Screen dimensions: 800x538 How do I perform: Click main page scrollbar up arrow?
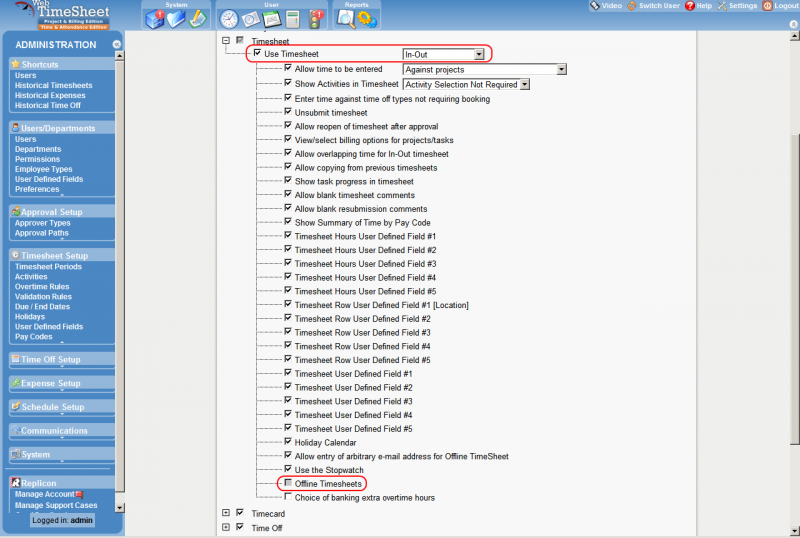794,36
